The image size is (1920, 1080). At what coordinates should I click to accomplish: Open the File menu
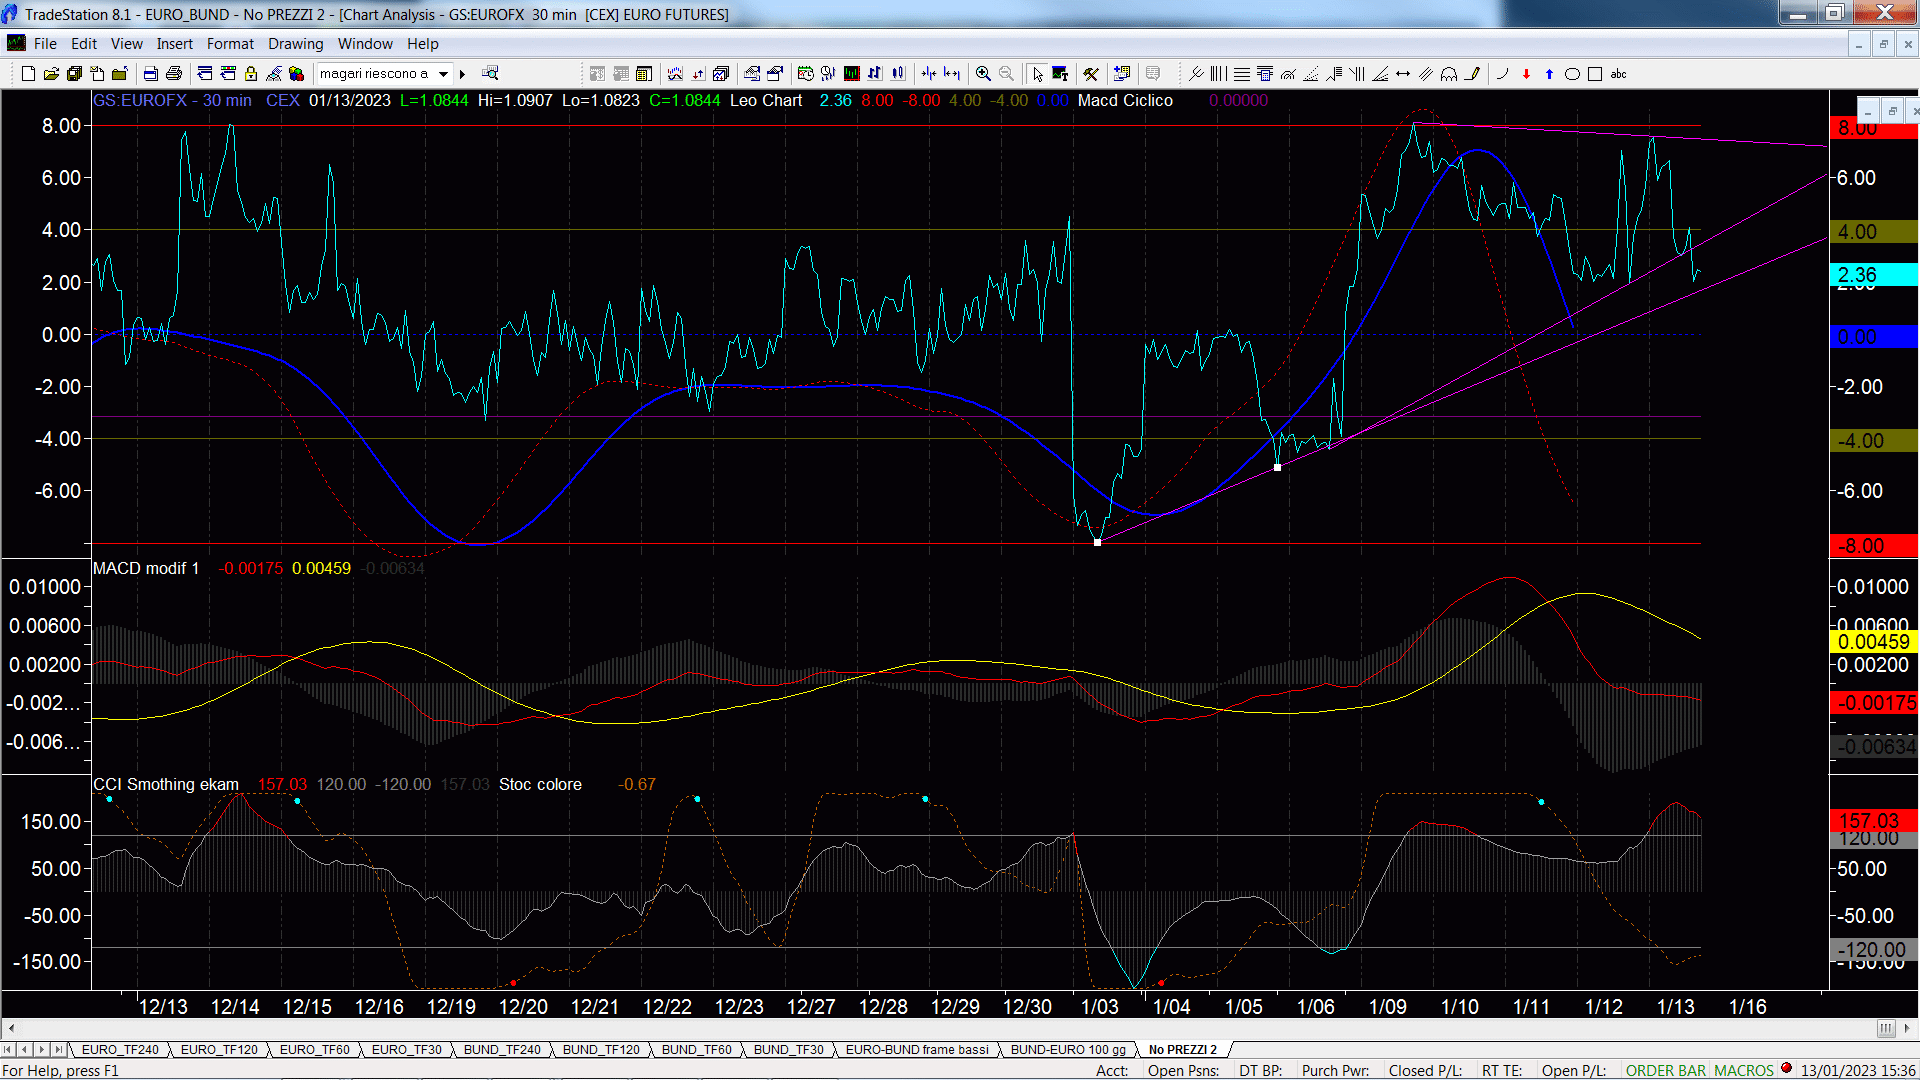45,44
